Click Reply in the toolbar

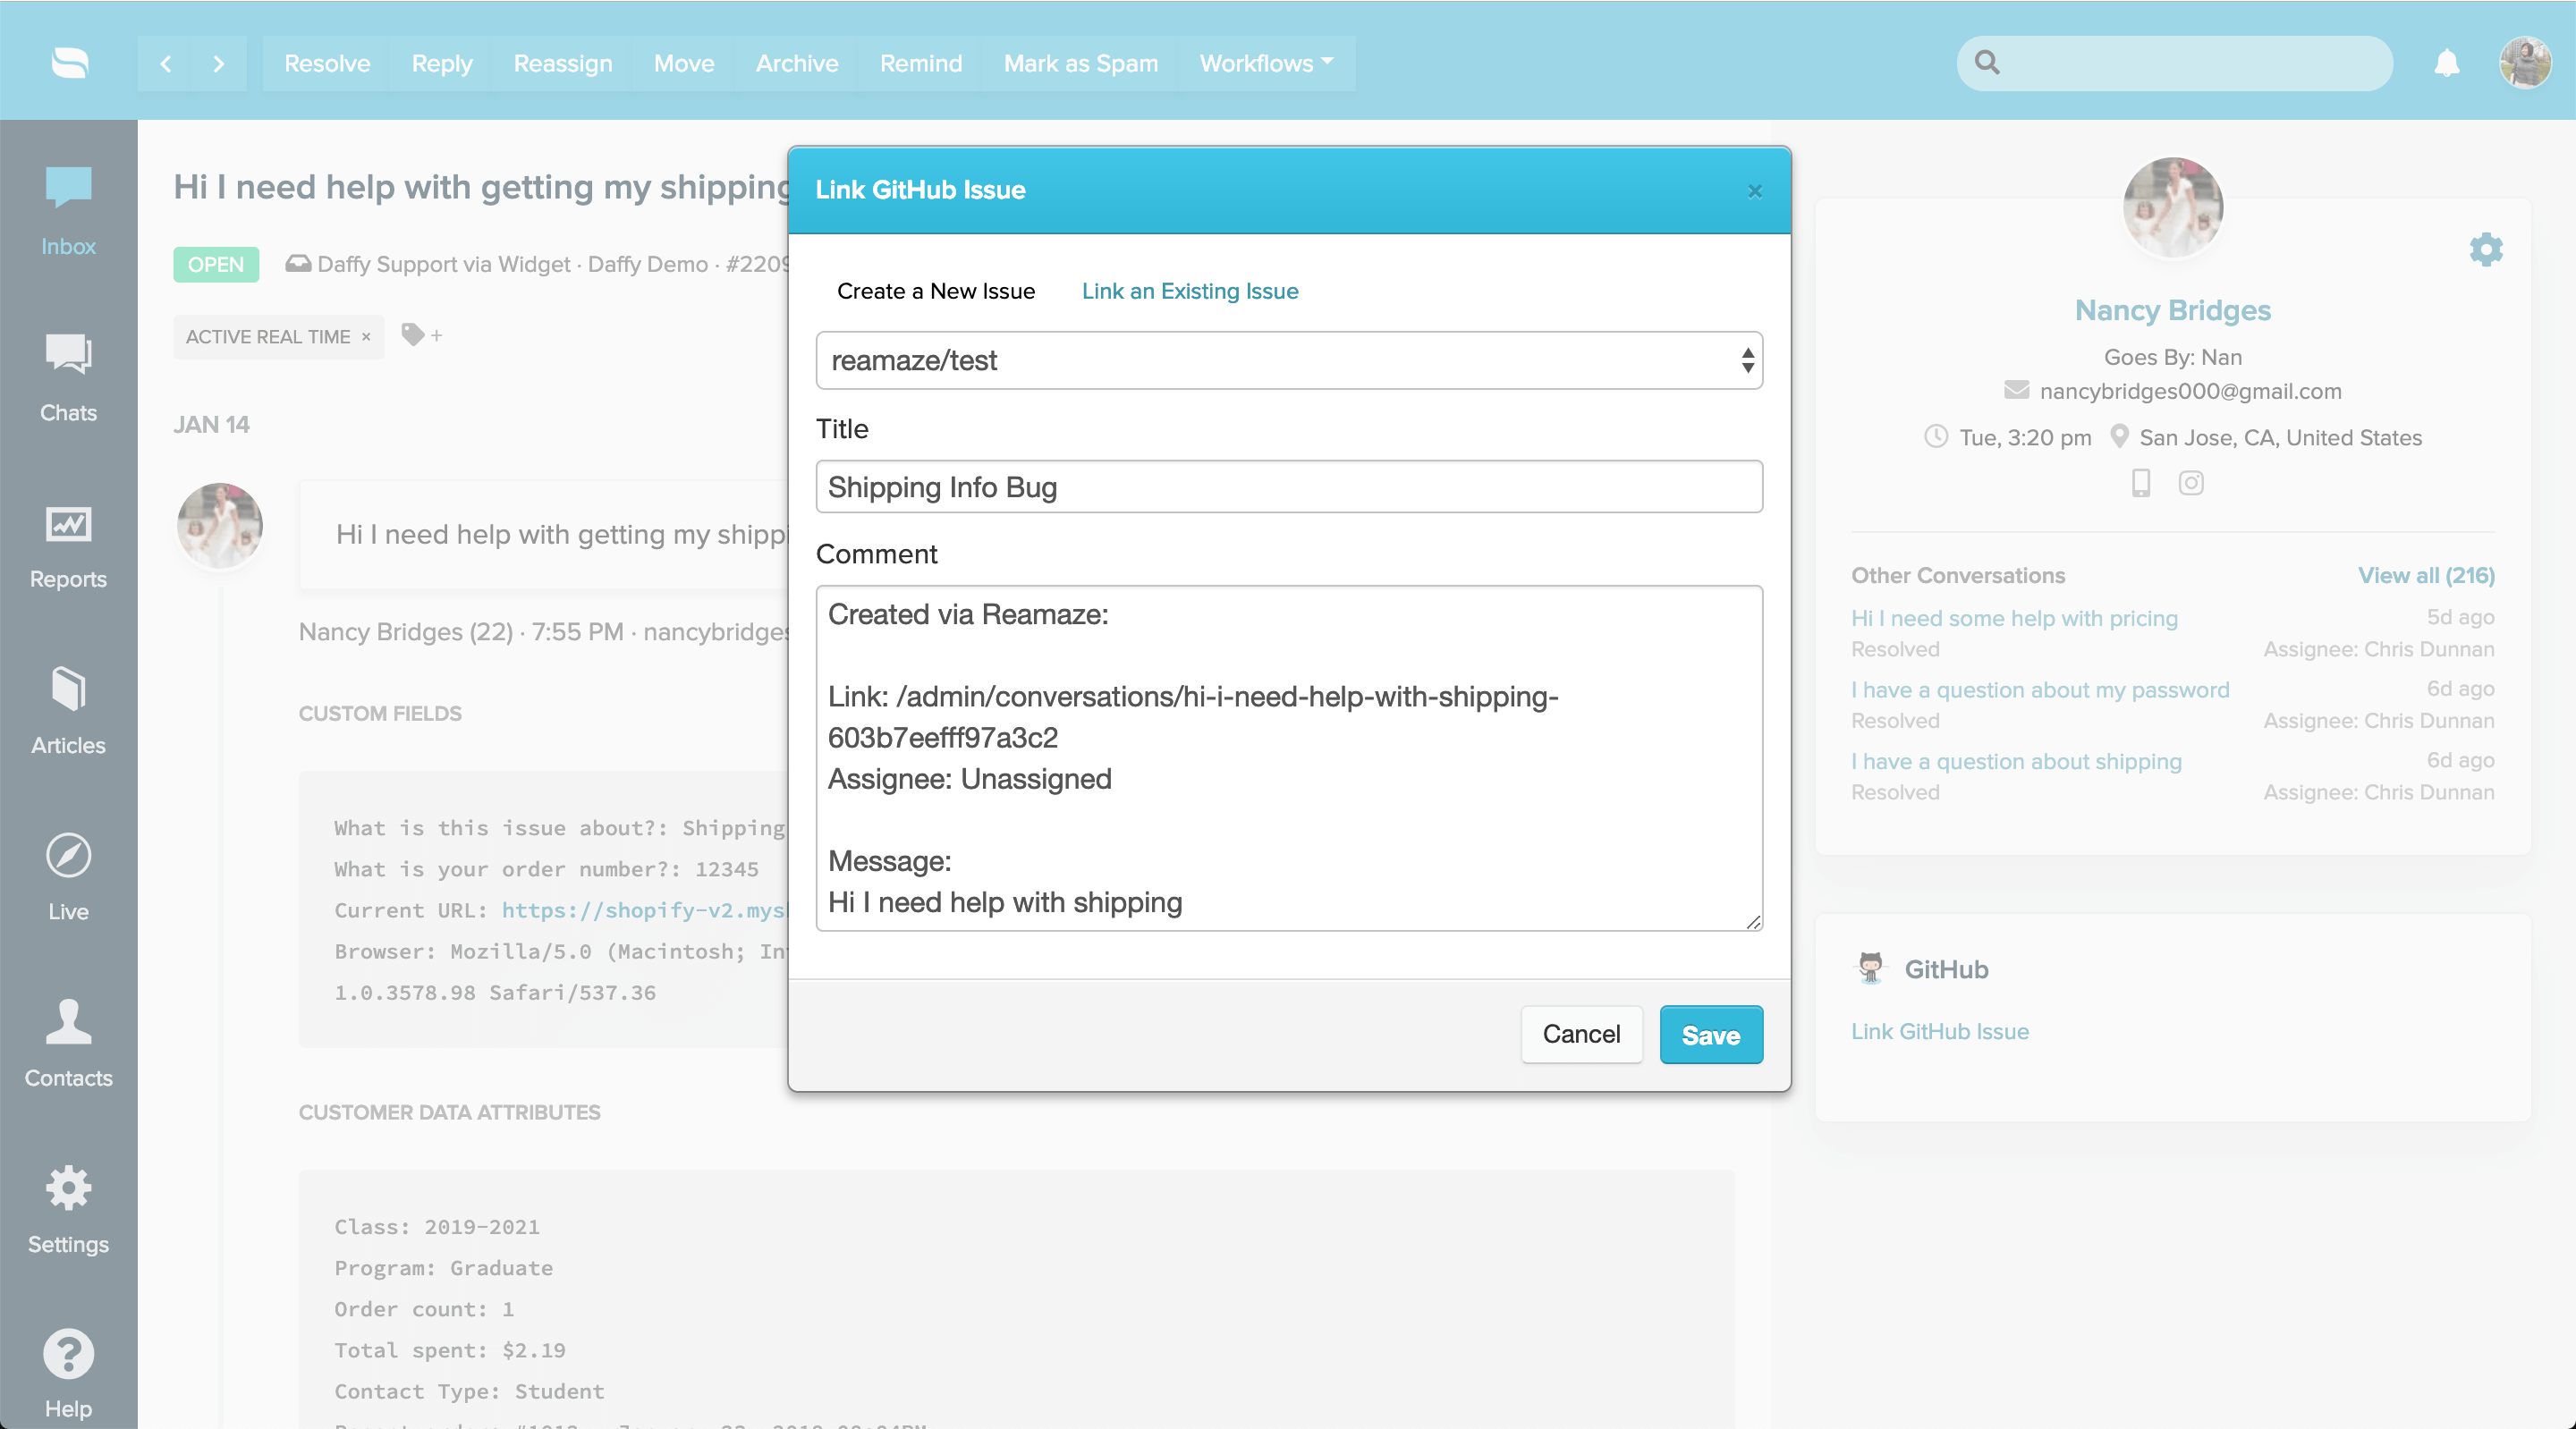[442, 63]
